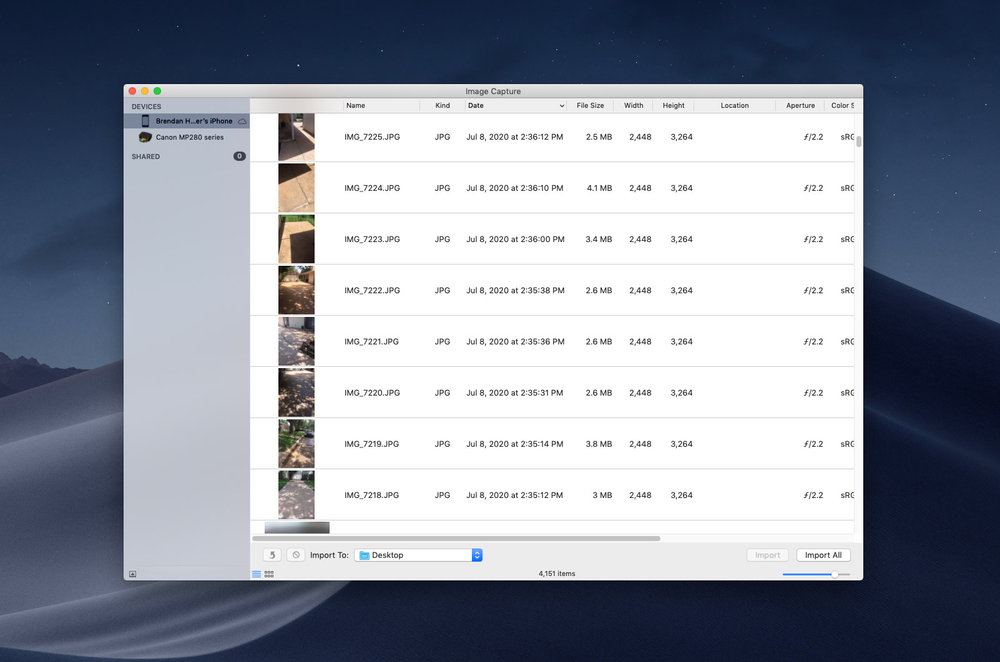Click the Import button

tap(768, 555)
